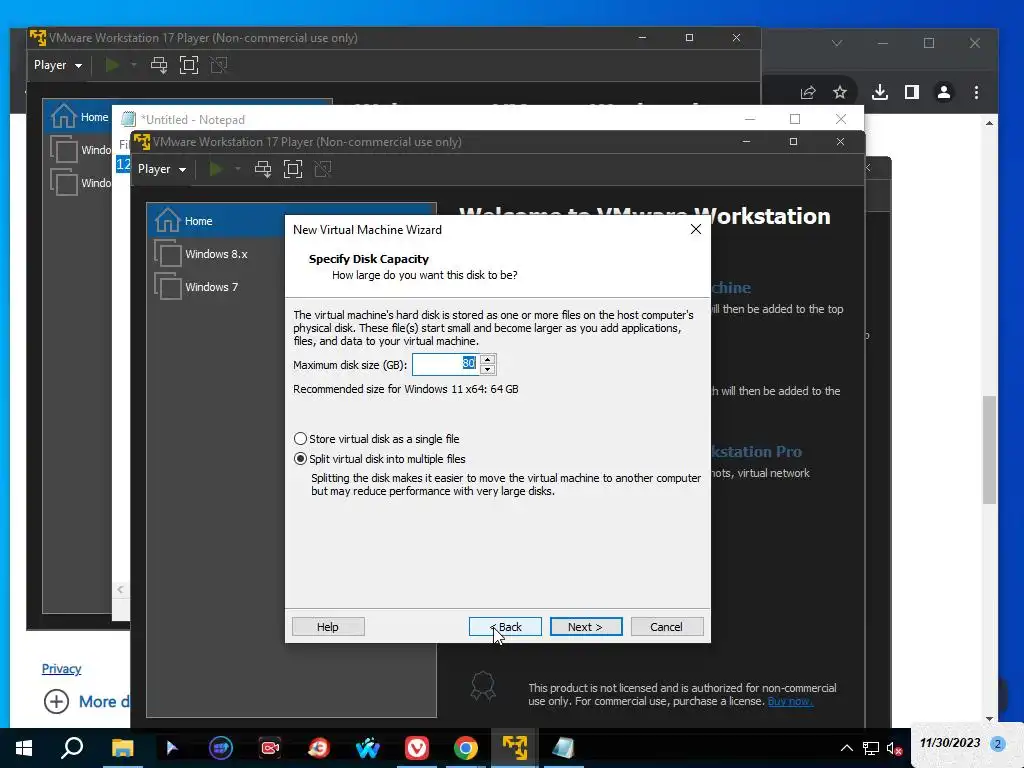Click the 'More' plus circle icon on the webpage
Screen dimensions: 1024x768
coord(56,701)
